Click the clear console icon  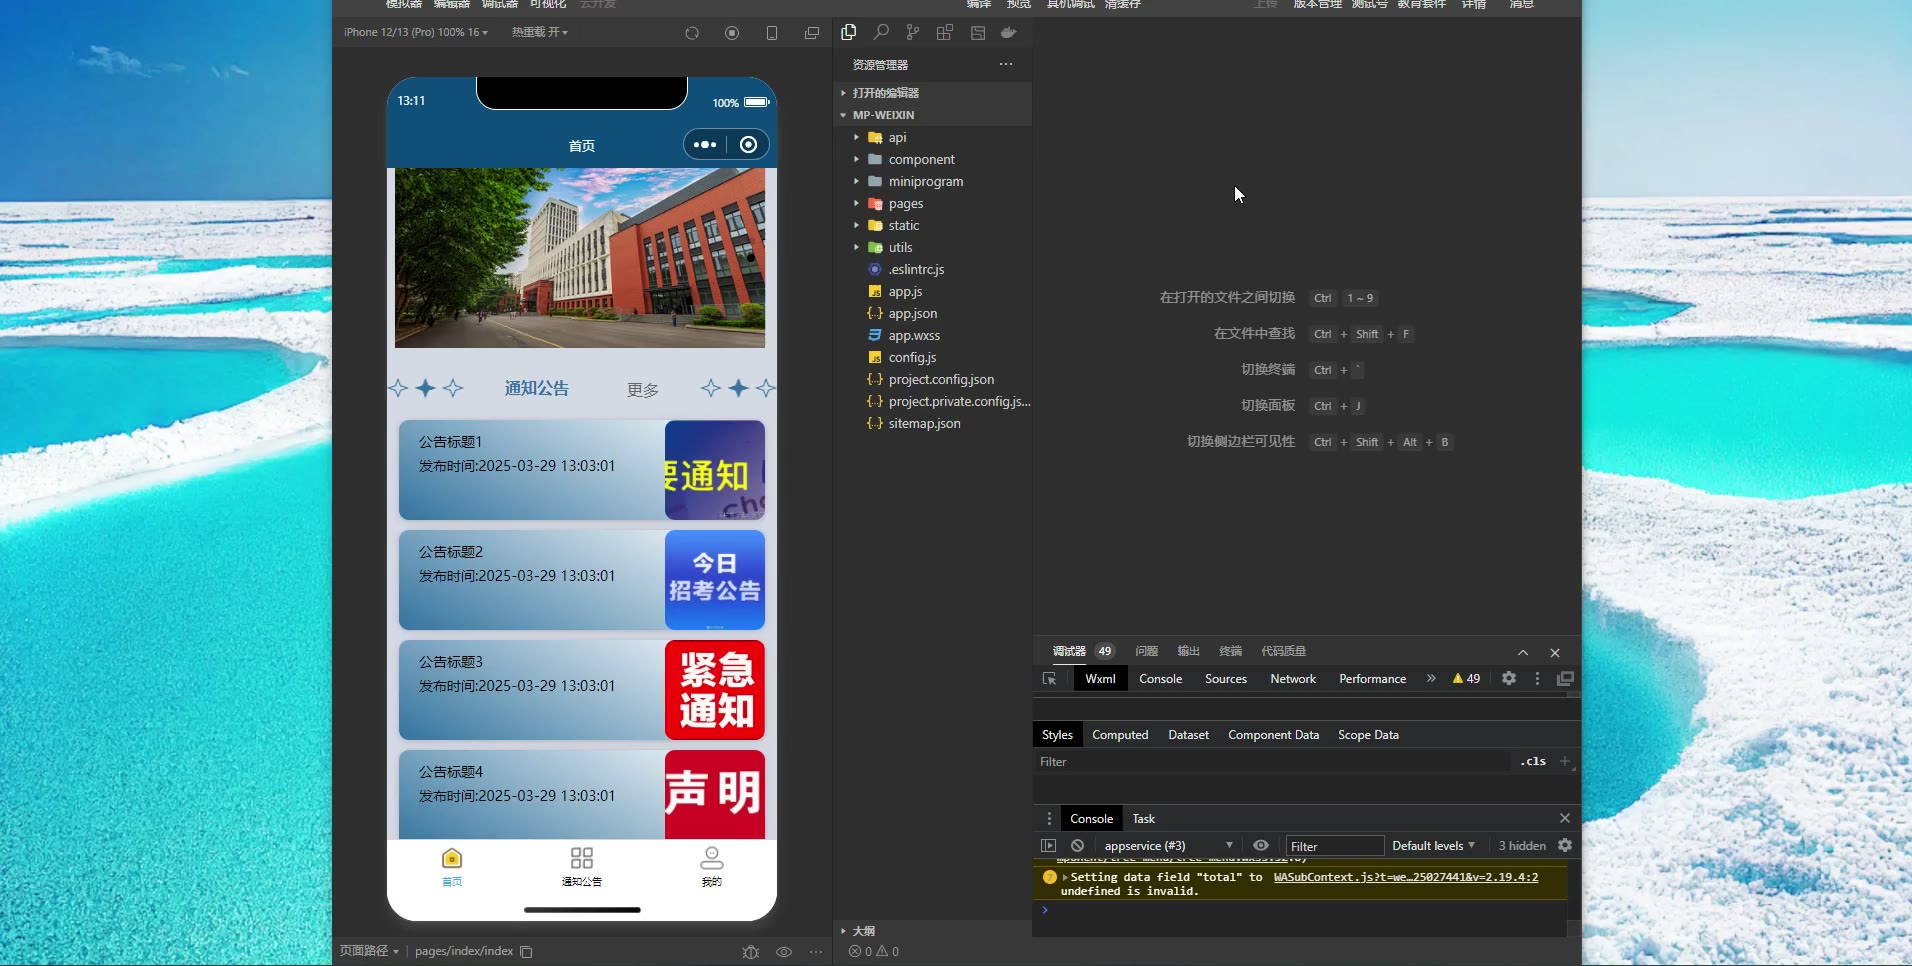(1077, 845)
